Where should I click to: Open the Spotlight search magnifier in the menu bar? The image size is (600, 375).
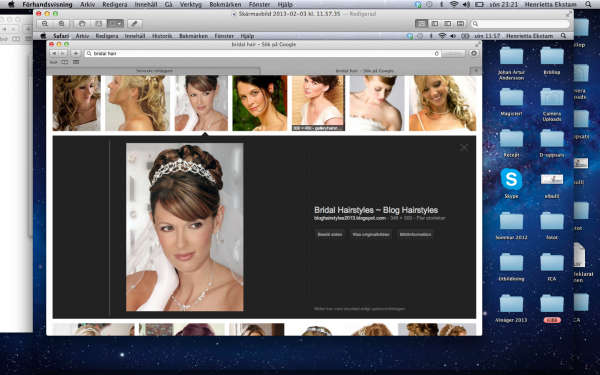[588, 5]
